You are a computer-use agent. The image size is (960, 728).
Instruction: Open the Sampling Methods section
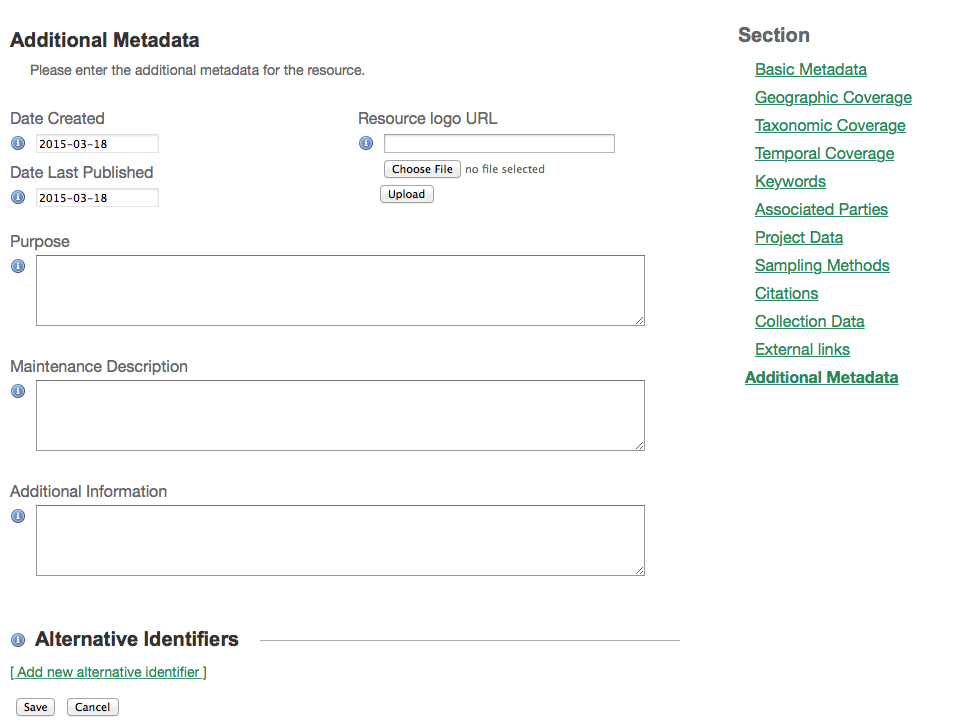[822, 265]
